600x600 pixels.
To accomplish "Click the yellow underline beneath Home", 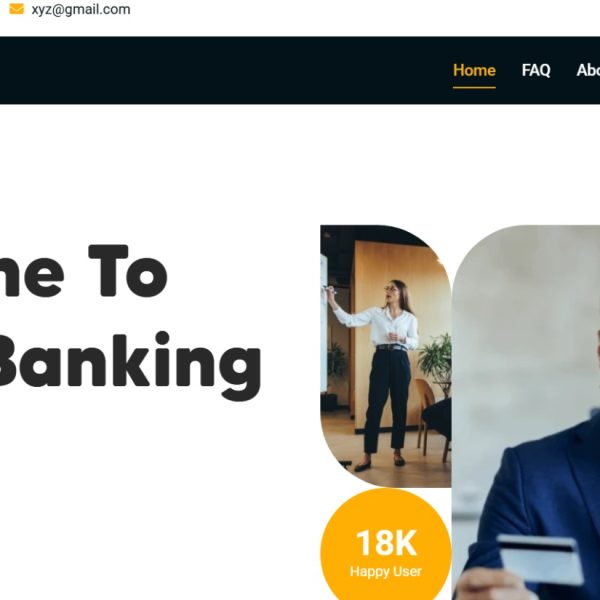I will tap(474, 88).
